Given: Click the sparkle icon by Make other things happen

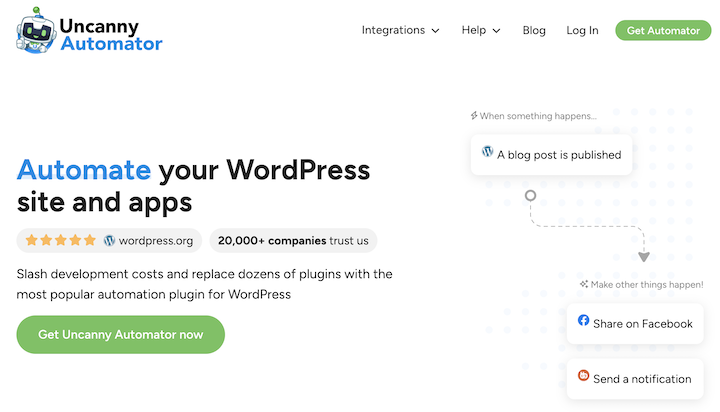Looking at the screenshot, I should [584, 284].
